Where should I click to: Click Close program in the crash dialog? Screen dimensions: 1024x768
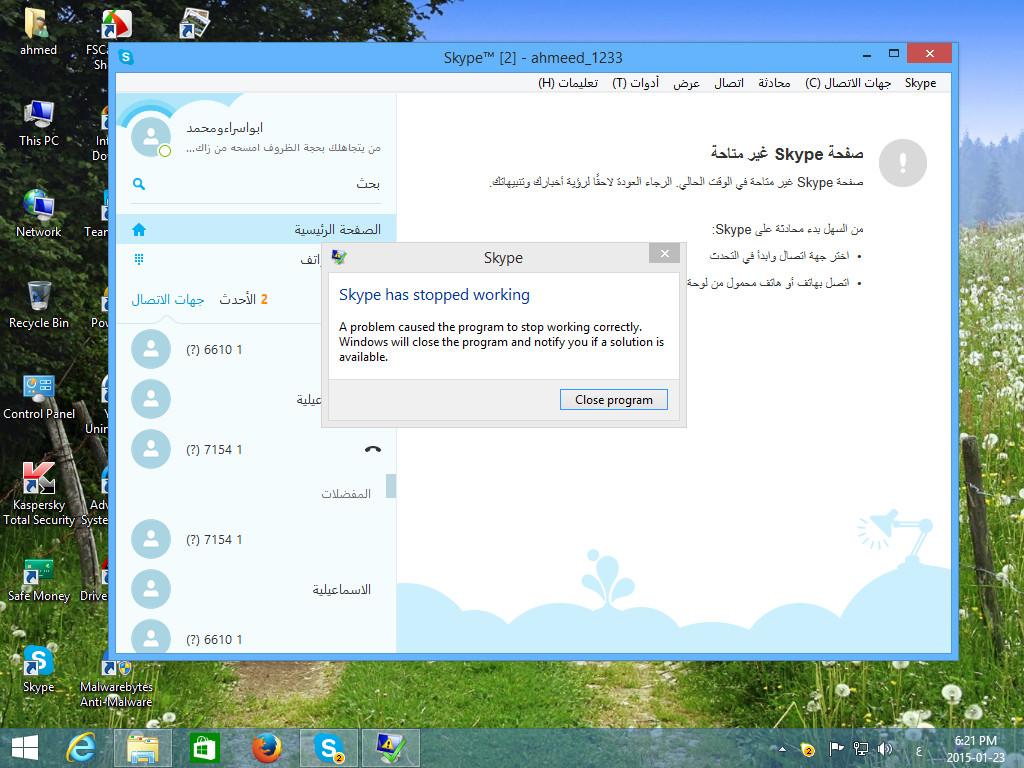click(613, 400)
